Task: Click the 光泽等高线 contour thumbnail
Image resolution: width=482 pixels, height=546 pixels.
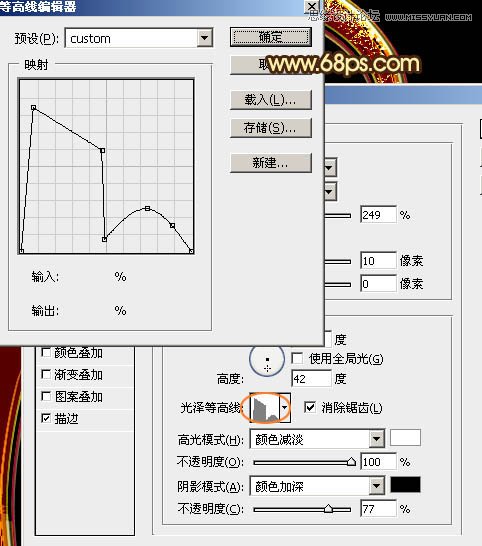Action: [x=265, y=408]
